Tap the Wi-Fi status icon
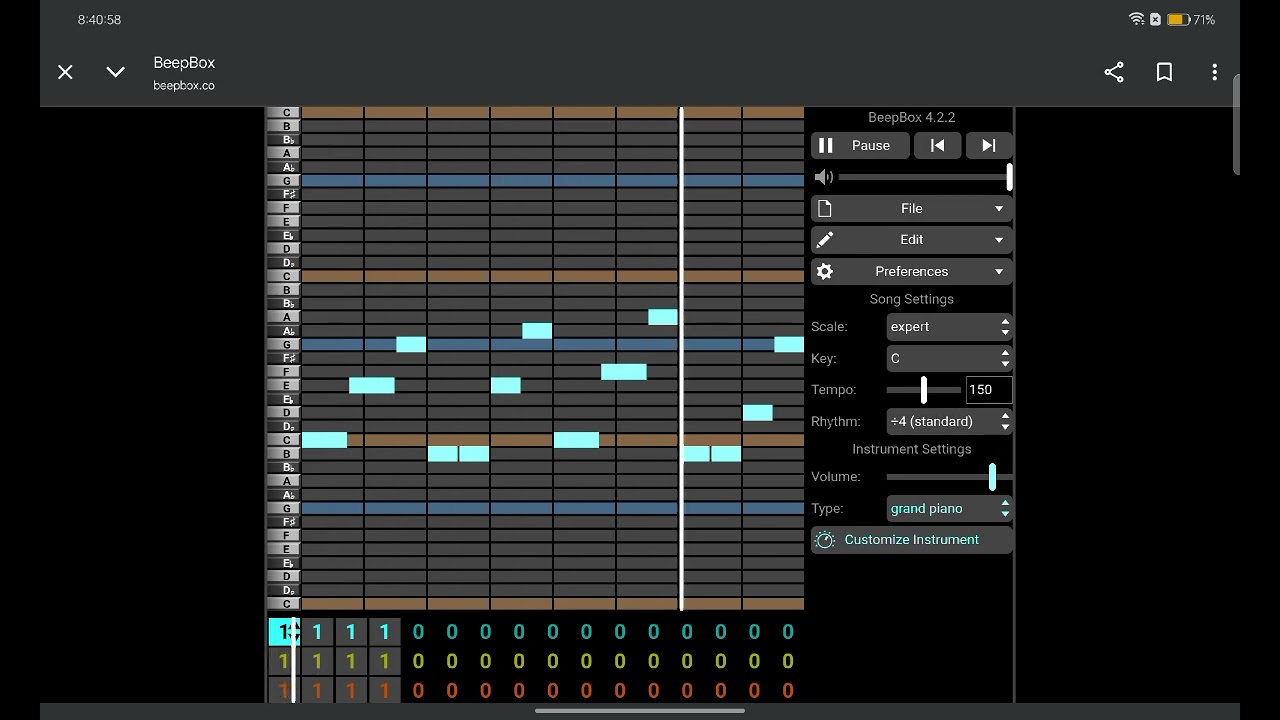 coord(1136,20)
